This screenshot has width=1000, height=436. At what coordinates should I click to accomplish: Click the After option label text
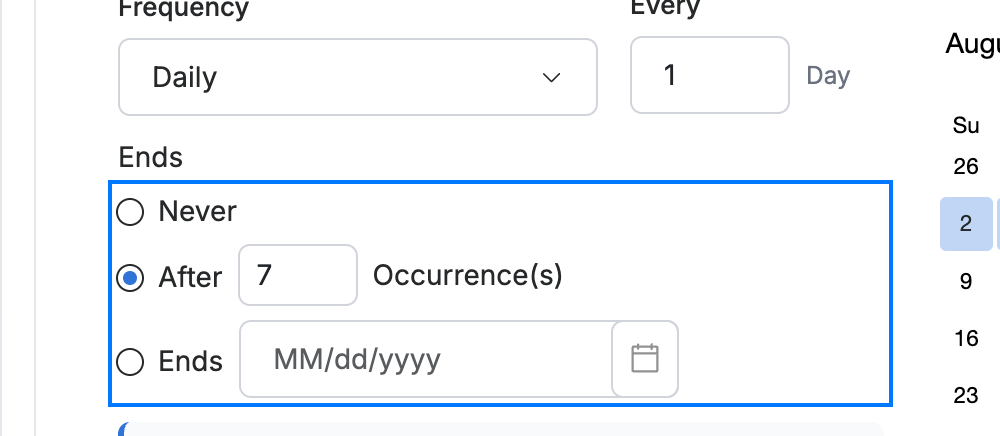190,278
